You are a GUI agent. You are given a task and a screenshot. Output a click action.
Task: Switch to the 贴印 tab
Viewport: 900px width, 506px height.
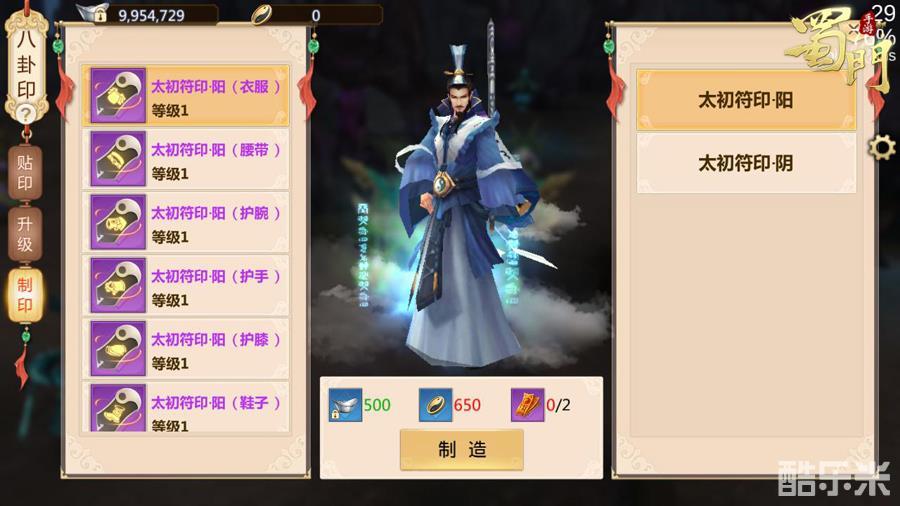(25, 173)
